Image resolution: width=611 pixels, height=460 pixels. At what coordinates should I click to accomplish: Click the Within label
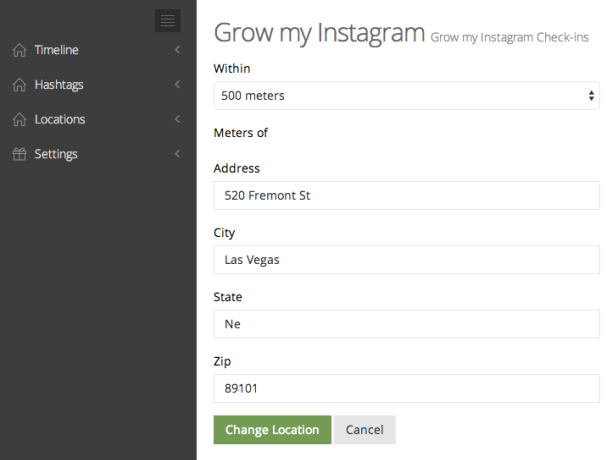pos(232,69)
